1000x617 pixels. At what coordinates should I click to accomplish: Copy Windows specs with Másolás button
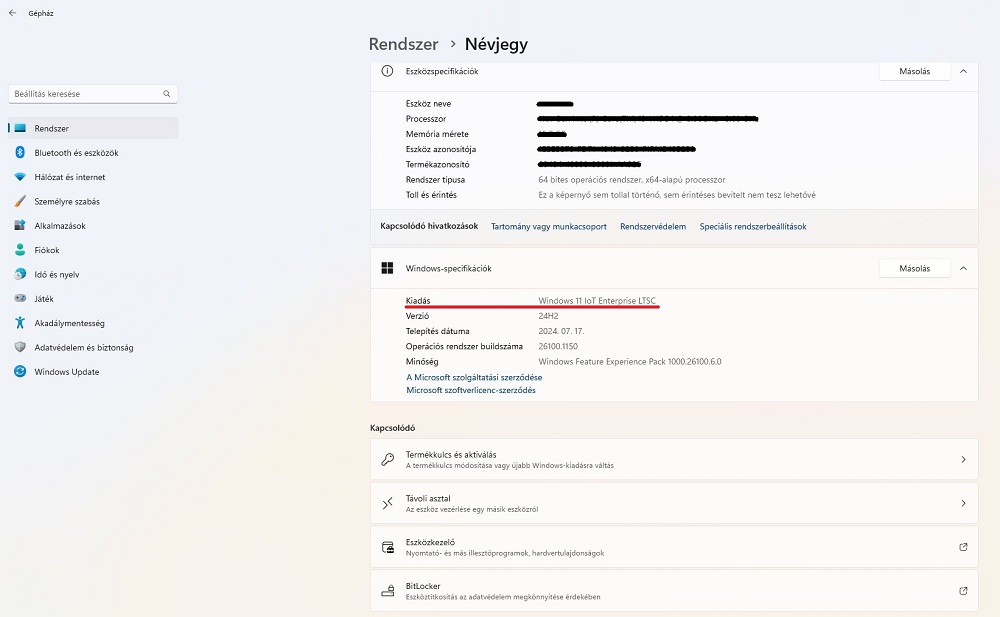pyautogui.click(x=915, y=269)
